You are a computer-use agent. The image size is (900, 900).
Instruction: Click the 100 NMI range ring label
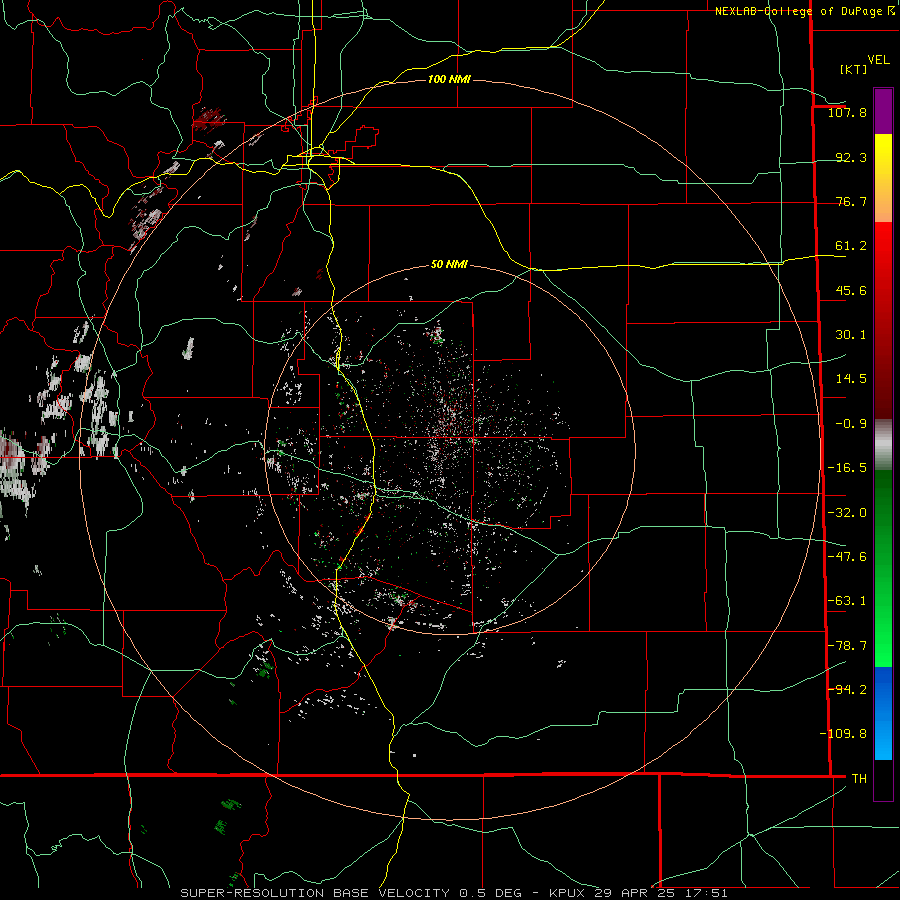(449, 79)
